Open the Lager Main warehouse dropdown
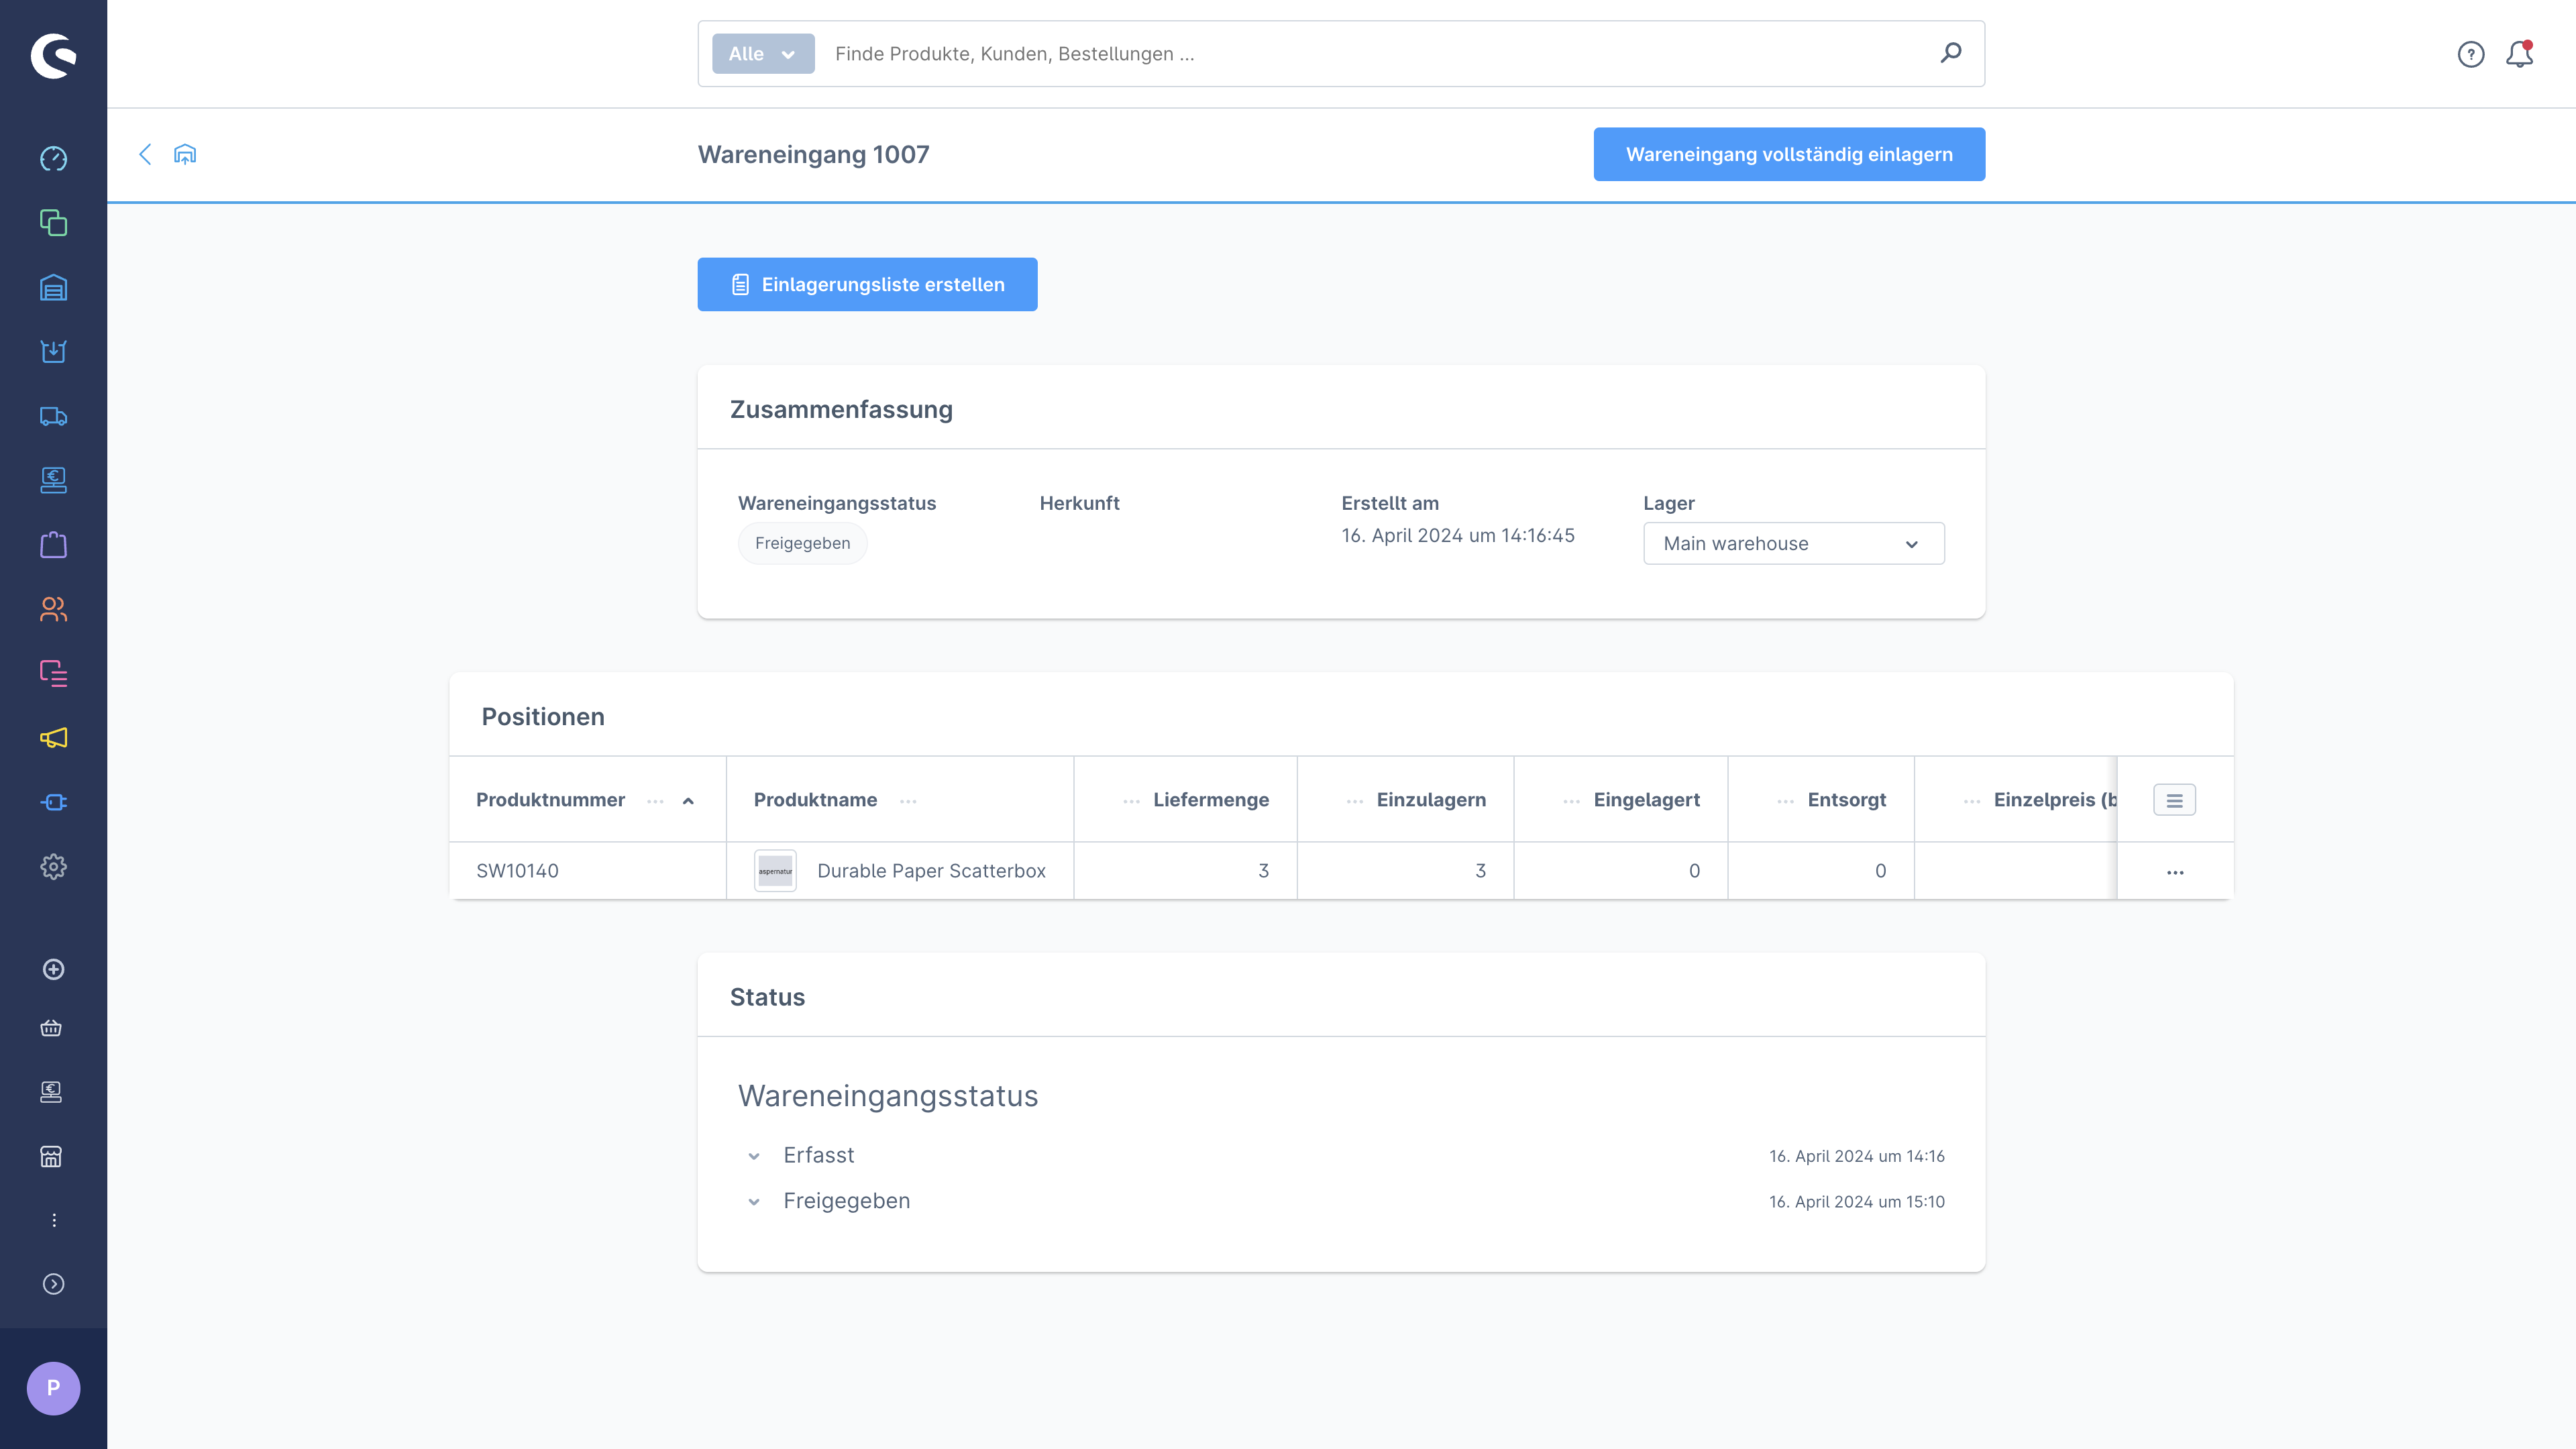2576x1449 pixels. 1793,543
